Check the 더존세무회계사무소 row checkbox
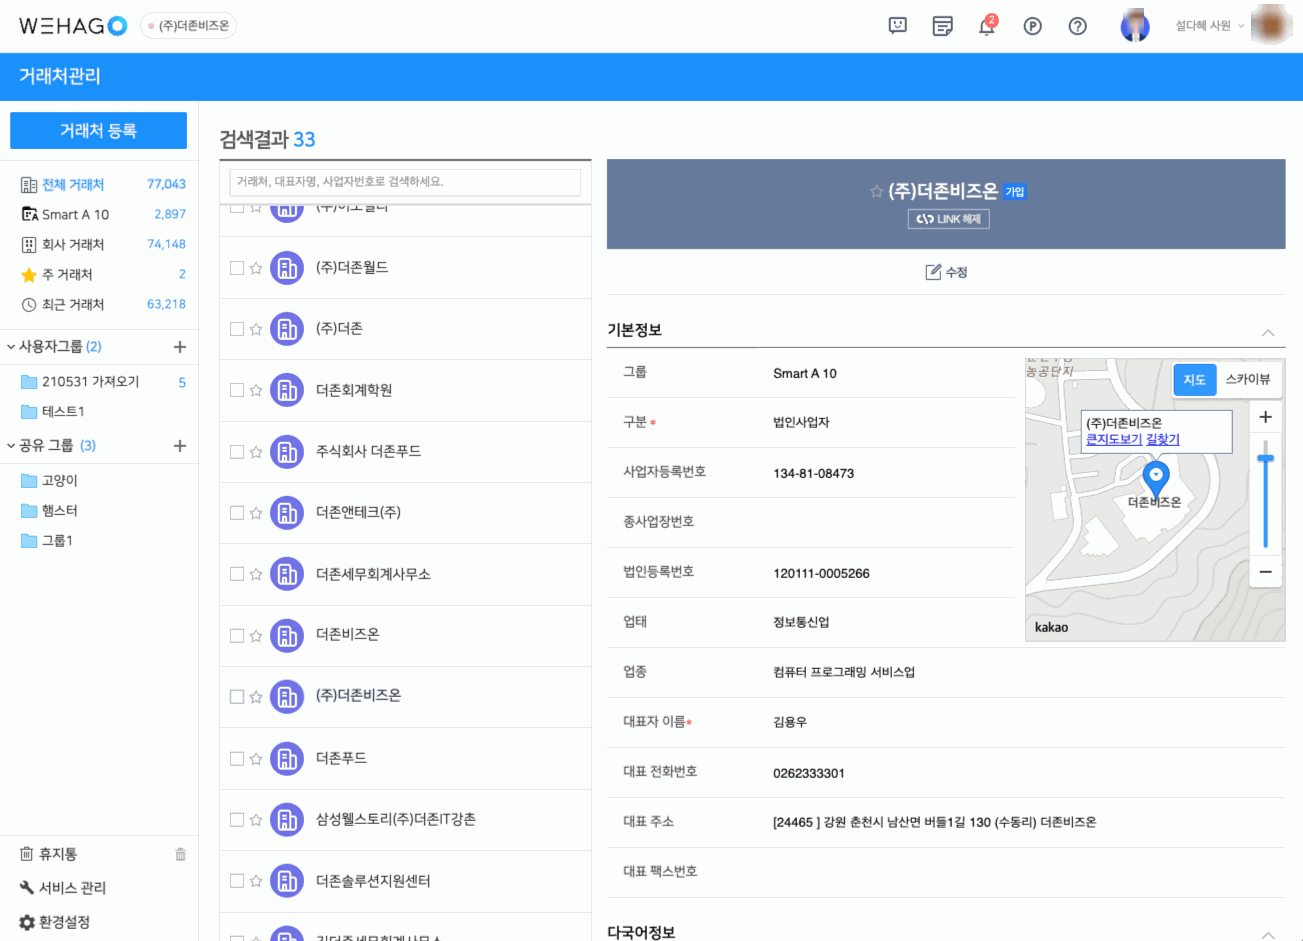The image size is (1303, 941). coord(237,574)
